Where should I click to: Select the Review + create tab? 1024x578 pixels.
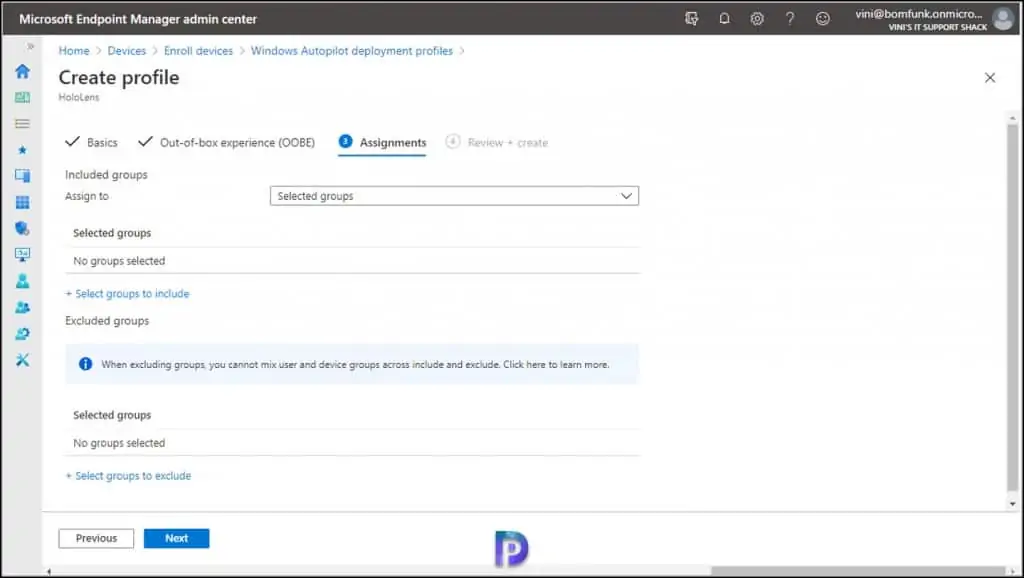[496, 142]
